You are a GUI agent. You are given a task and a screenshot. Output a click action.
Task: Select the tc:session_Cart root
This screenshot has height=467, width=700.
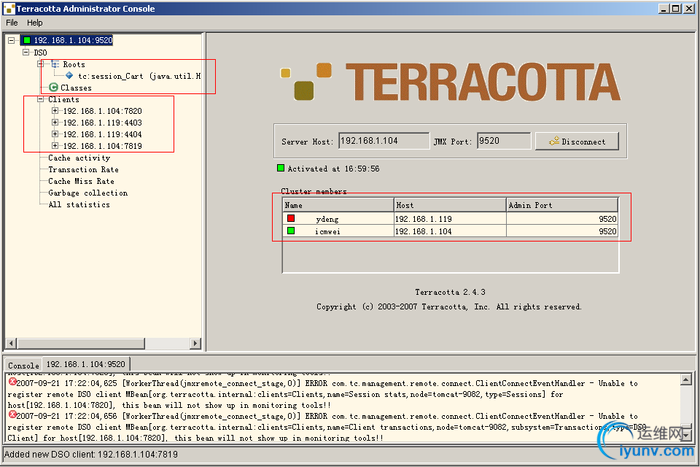click(x=139, y=76)
